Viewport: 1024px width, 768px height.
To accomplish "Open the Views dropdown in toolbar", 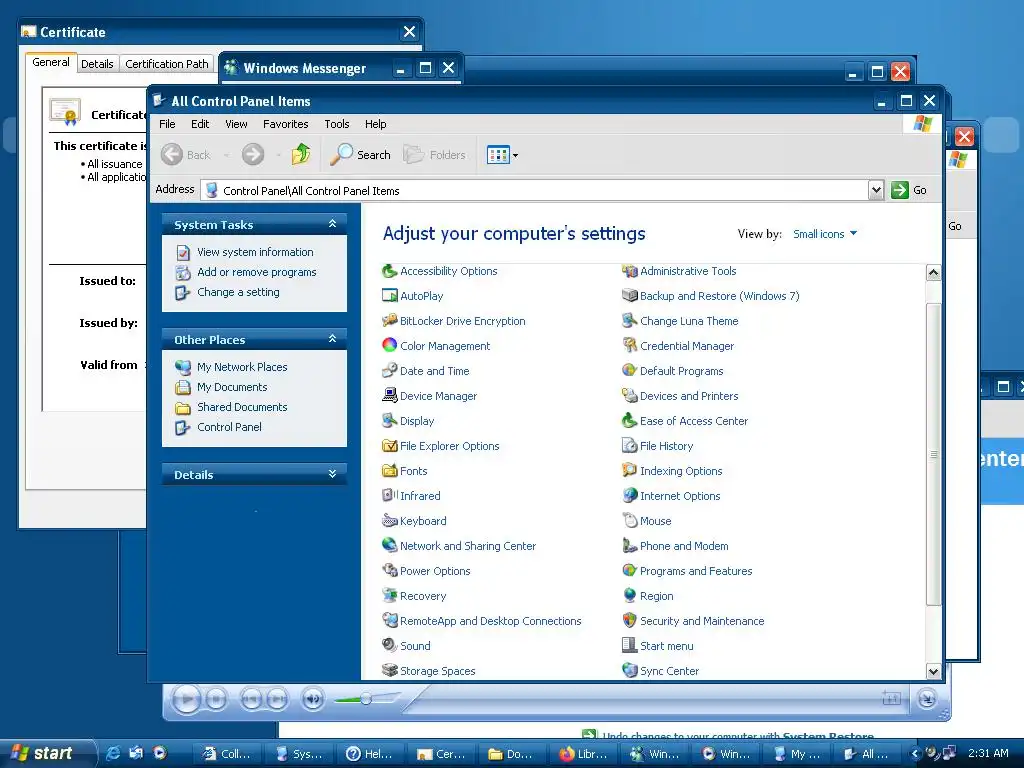I will click(502, 155).
